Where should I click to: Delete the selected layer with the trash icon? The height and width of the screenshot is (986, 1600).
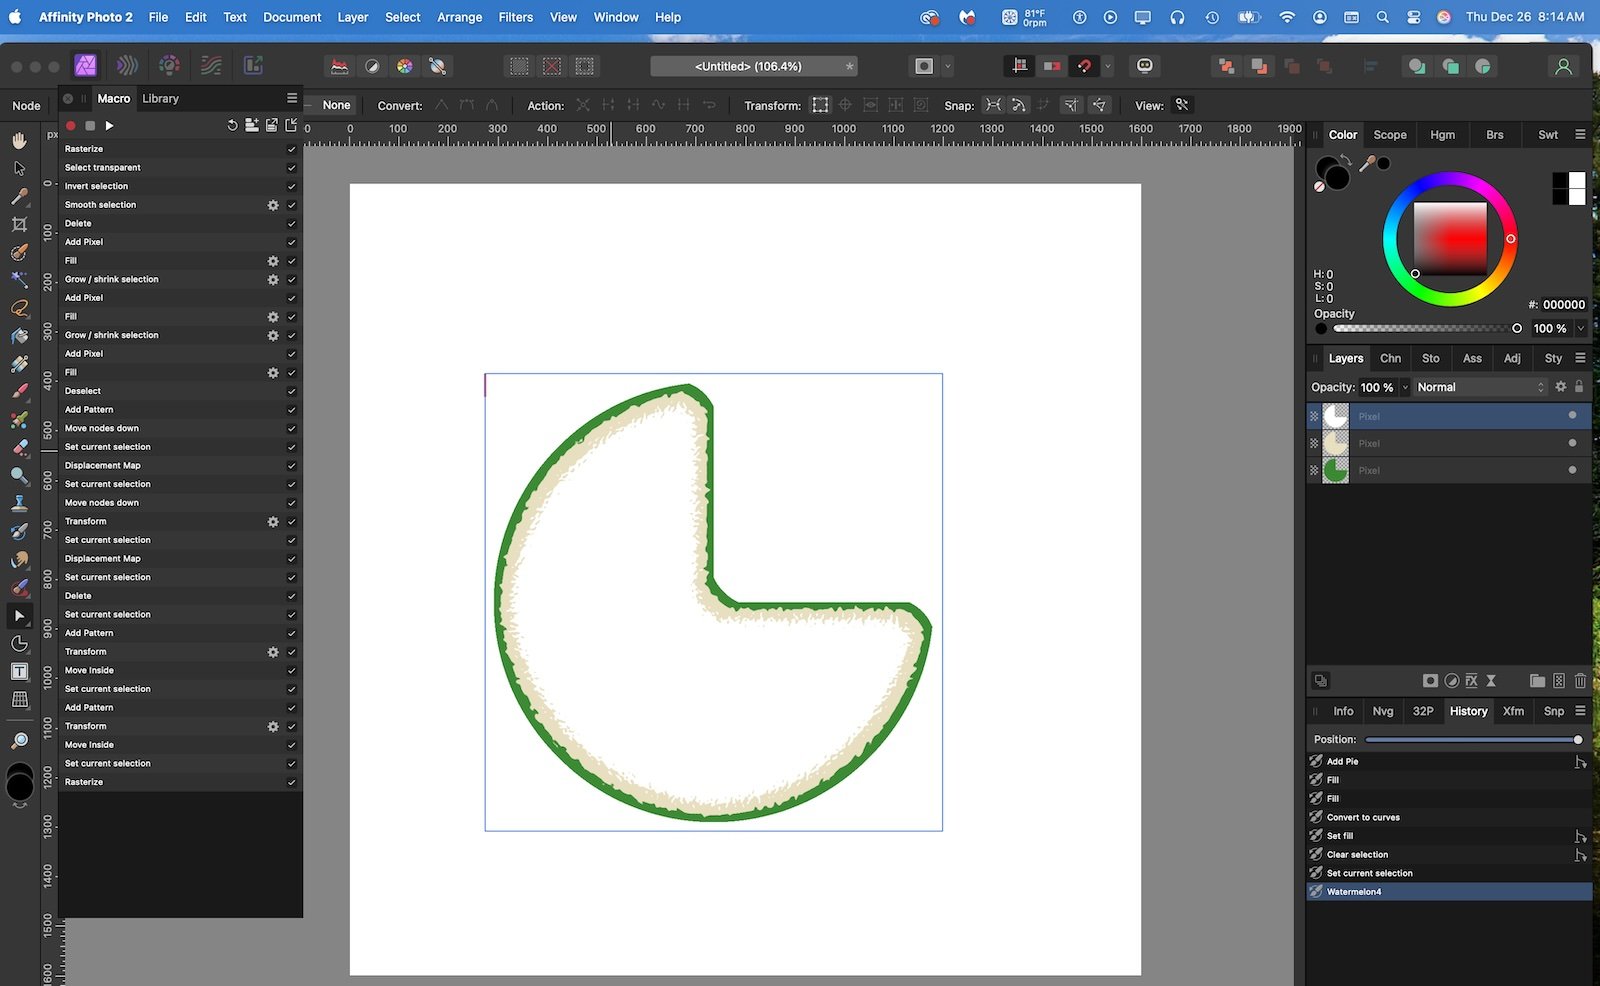[x=1580, y=681]
